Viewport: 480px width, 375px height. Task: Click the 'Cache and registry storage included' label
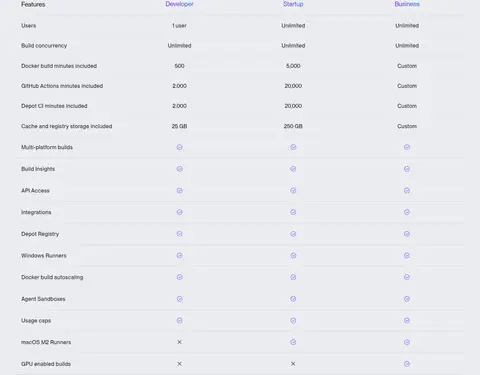[x=67, y=126]
